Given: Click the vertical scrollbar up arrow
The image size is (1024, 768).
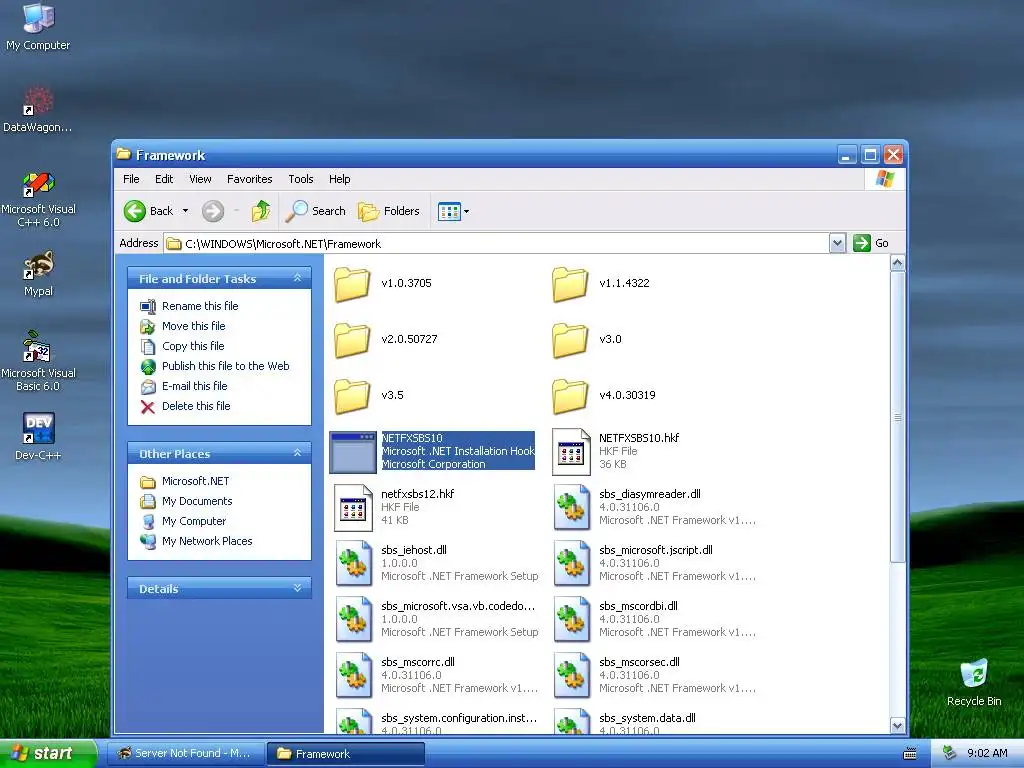Looking at the screenshot, I should [x=897, y=263].
